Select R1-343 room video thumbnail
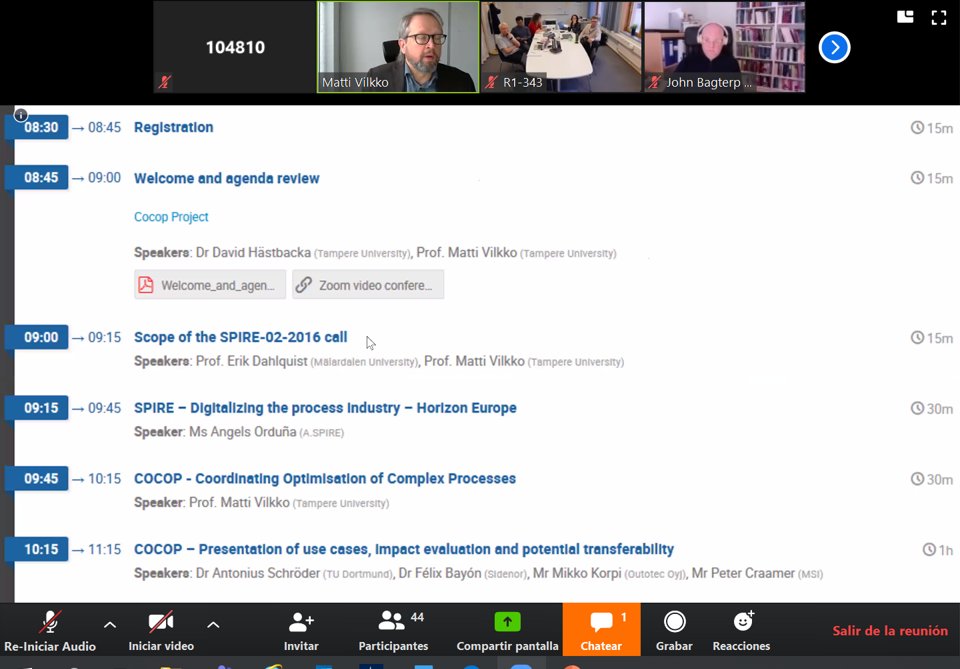 click(561, 47)
